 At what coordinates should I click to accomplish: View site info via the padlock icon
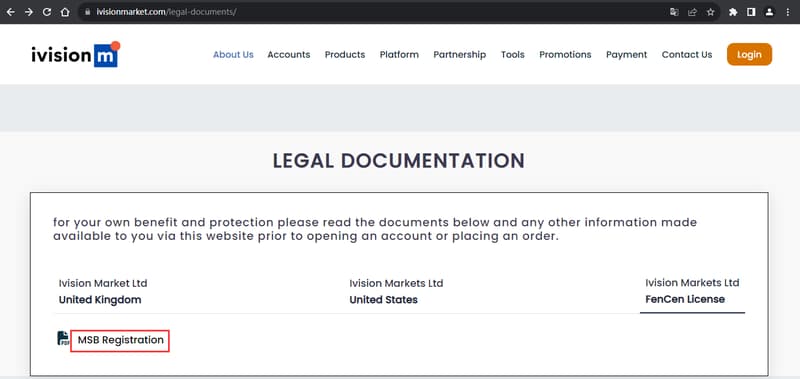pos(88,12)
